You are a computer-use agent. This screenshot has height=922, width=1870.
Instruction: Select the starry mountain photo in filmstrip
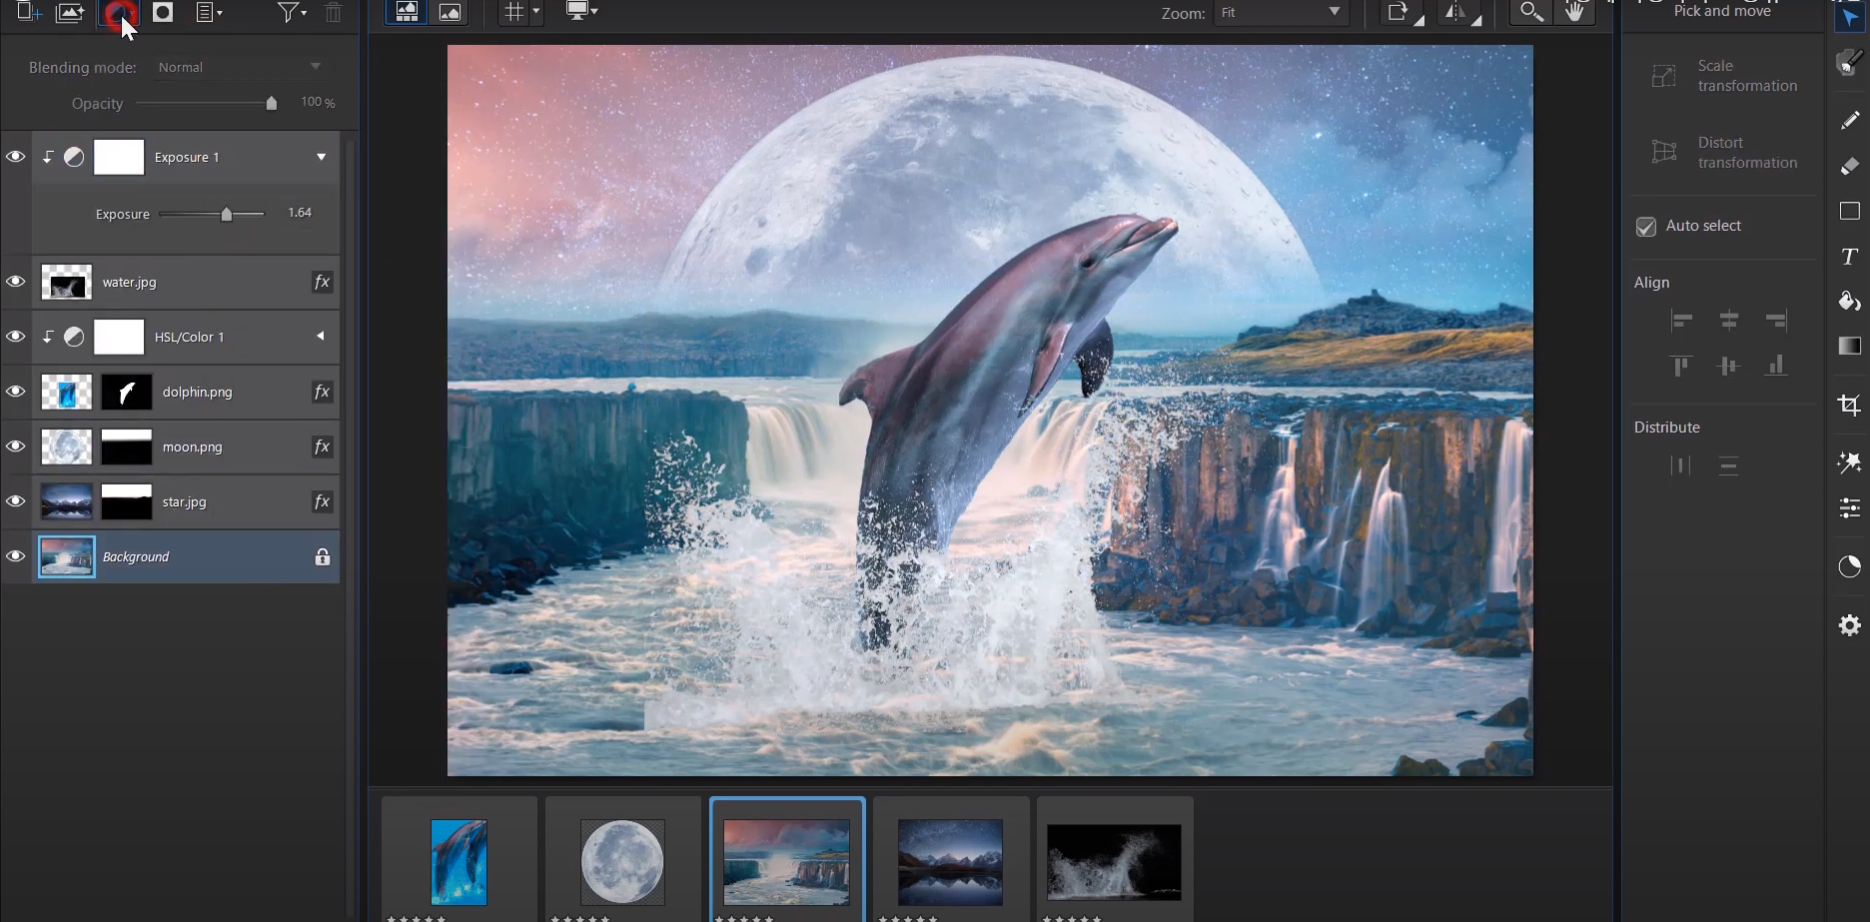950,862
